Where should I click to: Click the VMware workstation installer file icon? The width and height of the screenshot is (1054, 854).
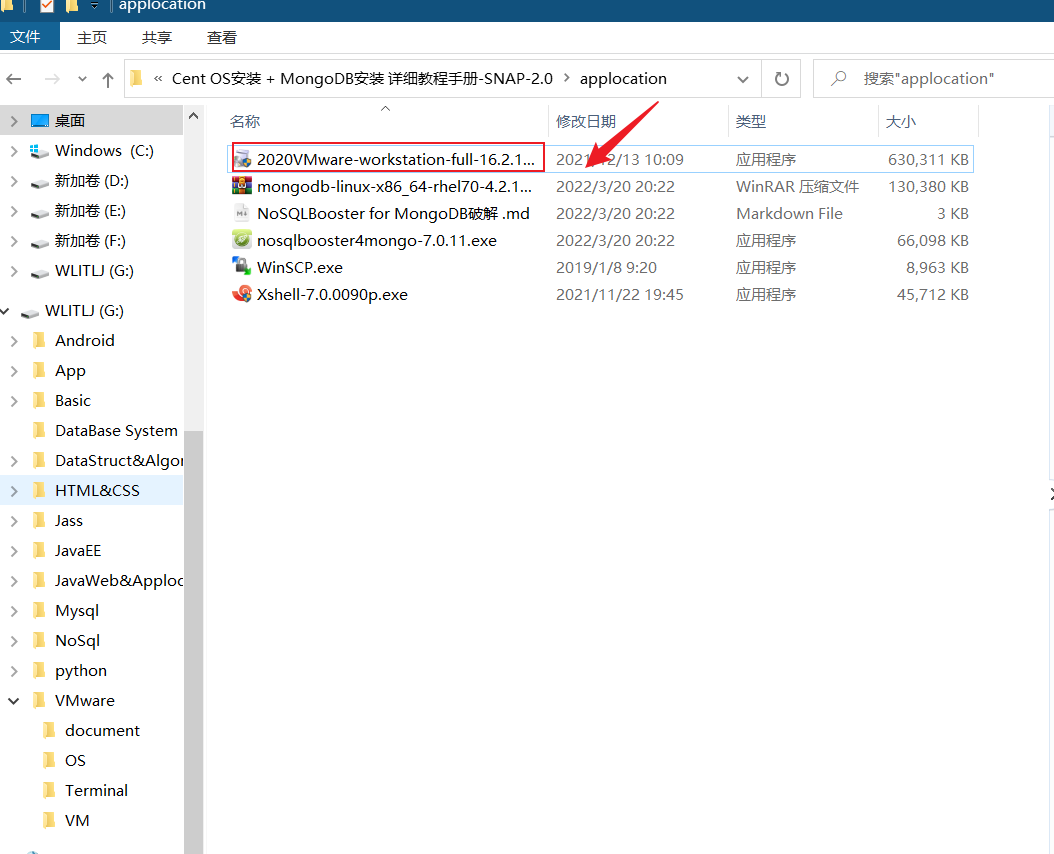tap(242, 159)
